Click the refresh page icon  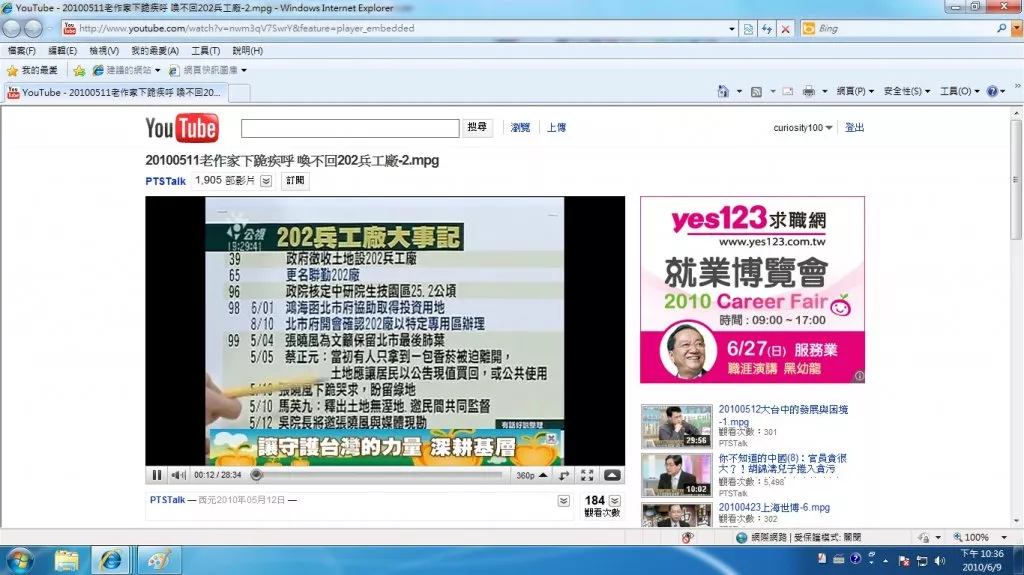(767, 29)
